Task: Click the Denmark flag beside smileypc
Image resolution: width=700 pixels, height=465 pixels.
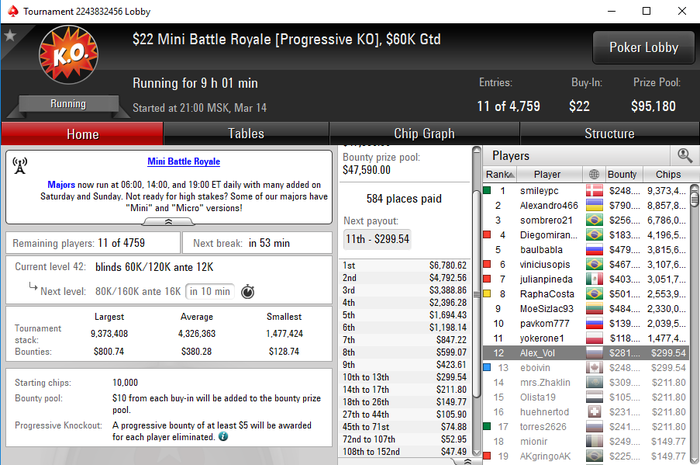Action: (x=594, y=191)
